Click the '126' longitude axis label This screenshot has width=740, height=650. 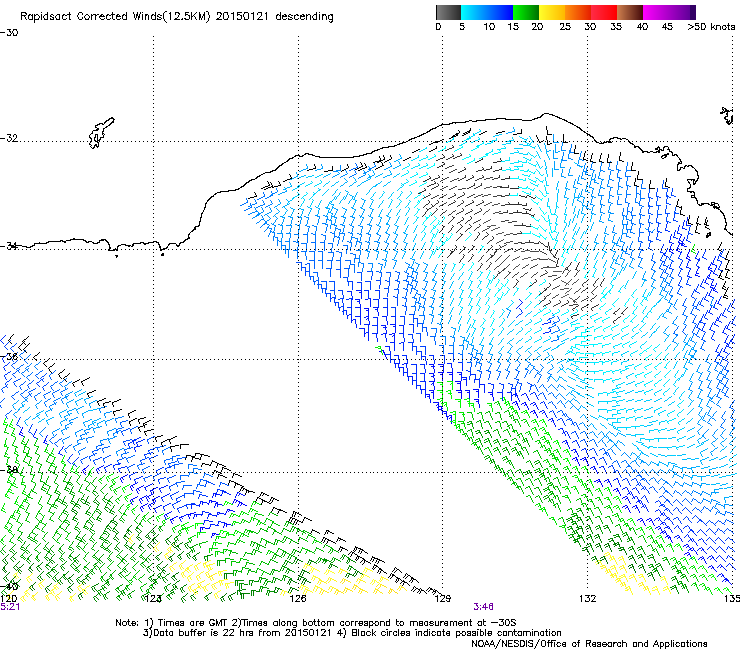(298, 599)
